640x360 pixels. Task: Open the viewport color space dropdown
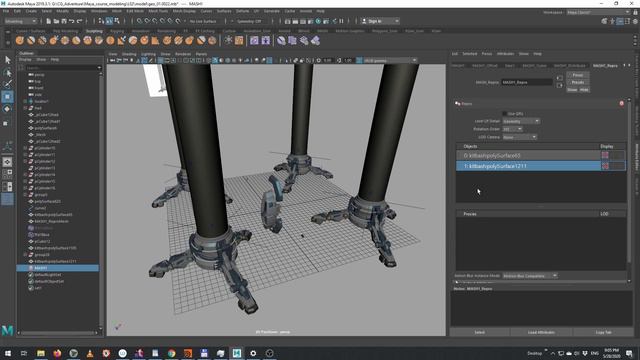(x=390, y=60)
